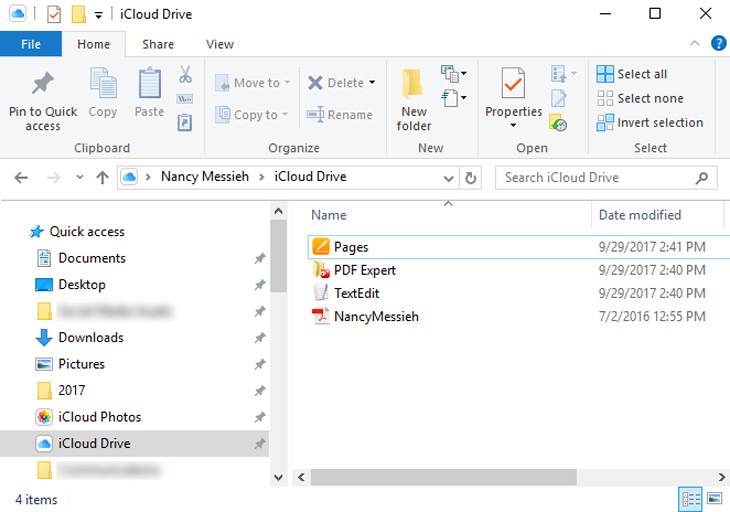Expand the Delete dropdown arrow
The width and height of the screenshot is (730, 512).
(x=372, y=83)
